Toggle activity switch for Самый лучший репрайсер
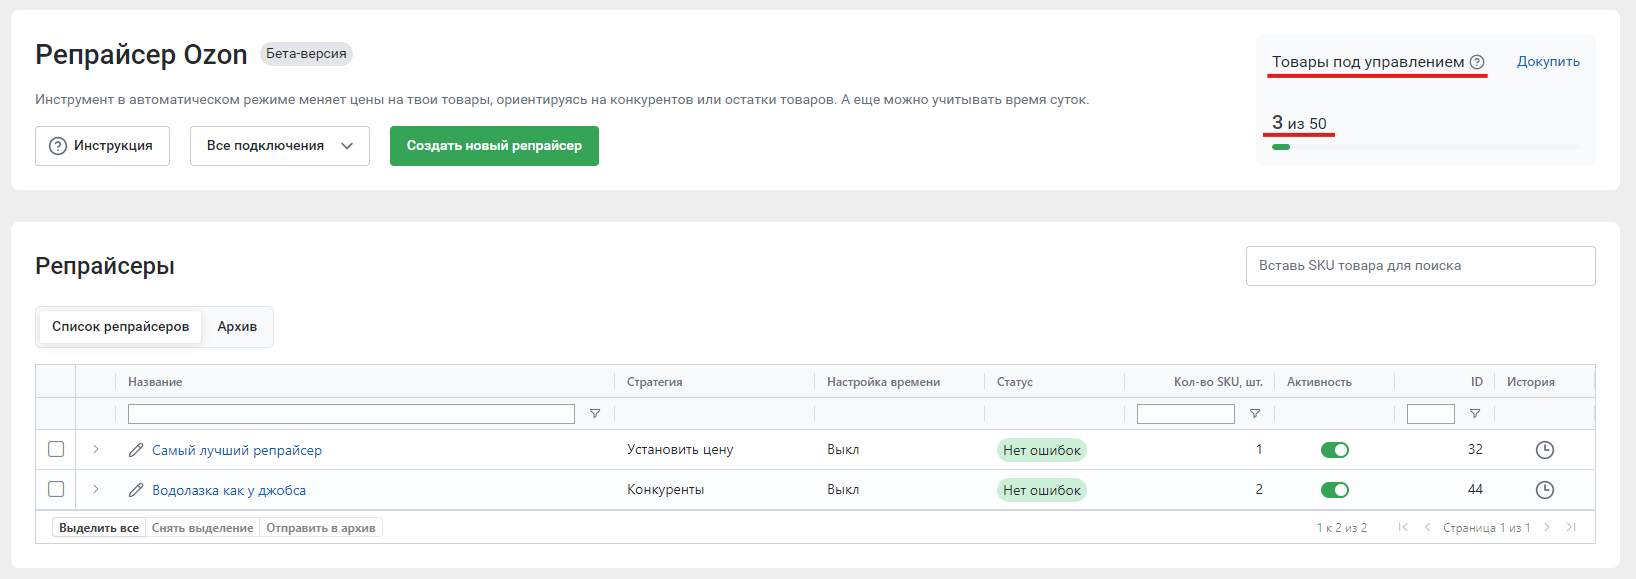Image resolution: width=1636 pixels, height=579 pixels. pyautogui.click(x=1335, y=450)
